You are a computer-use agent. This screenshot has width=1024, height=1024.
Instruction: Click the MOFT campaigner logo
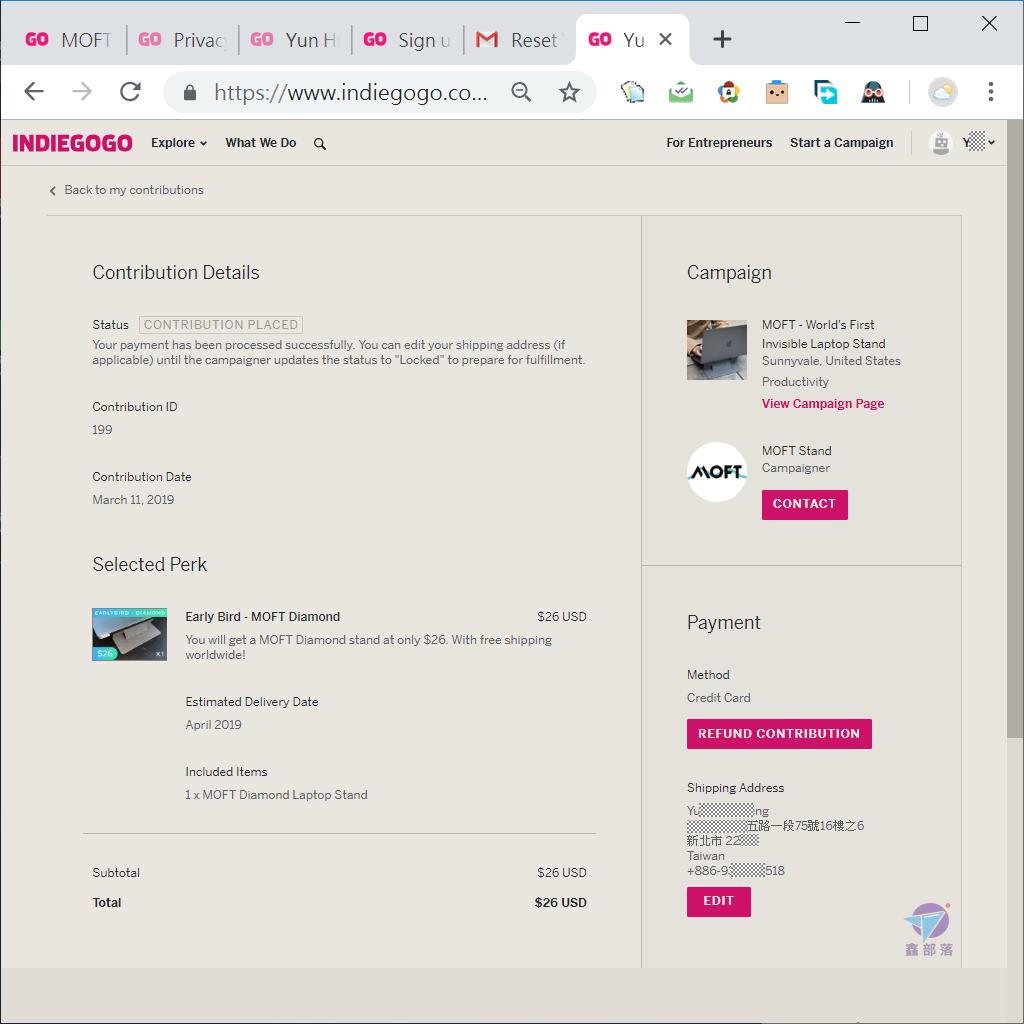pos(716,472)
